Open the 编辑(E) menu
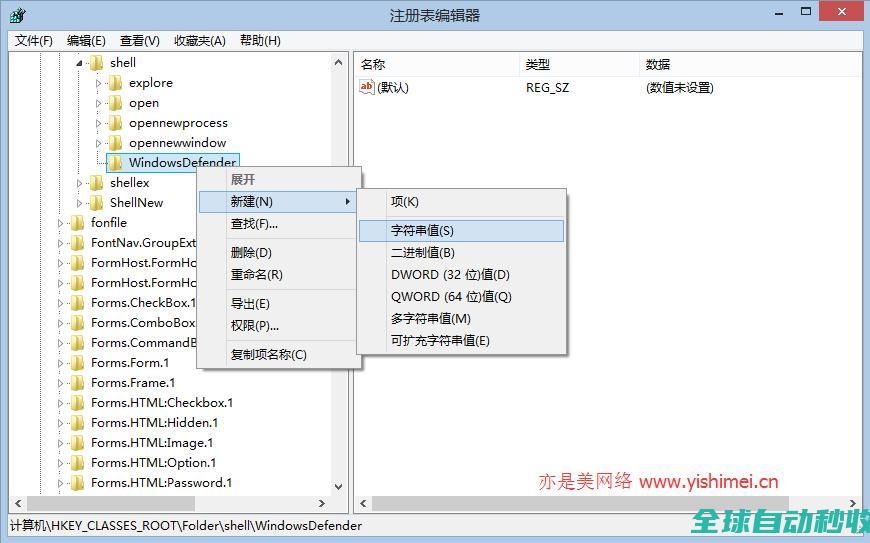Image resolution: width=870 pixels, height=543 pixels. pyautogui.click(x=86, y=41)
